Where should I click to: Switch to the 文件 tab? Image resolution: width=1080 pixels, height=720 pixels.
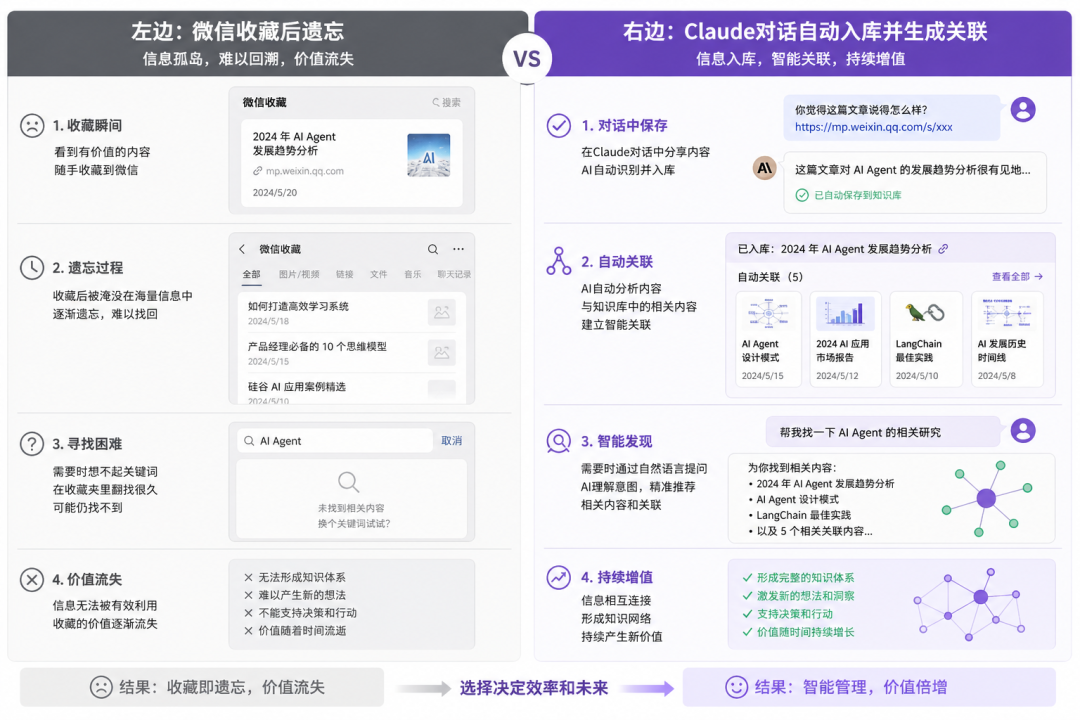[379, 274]
